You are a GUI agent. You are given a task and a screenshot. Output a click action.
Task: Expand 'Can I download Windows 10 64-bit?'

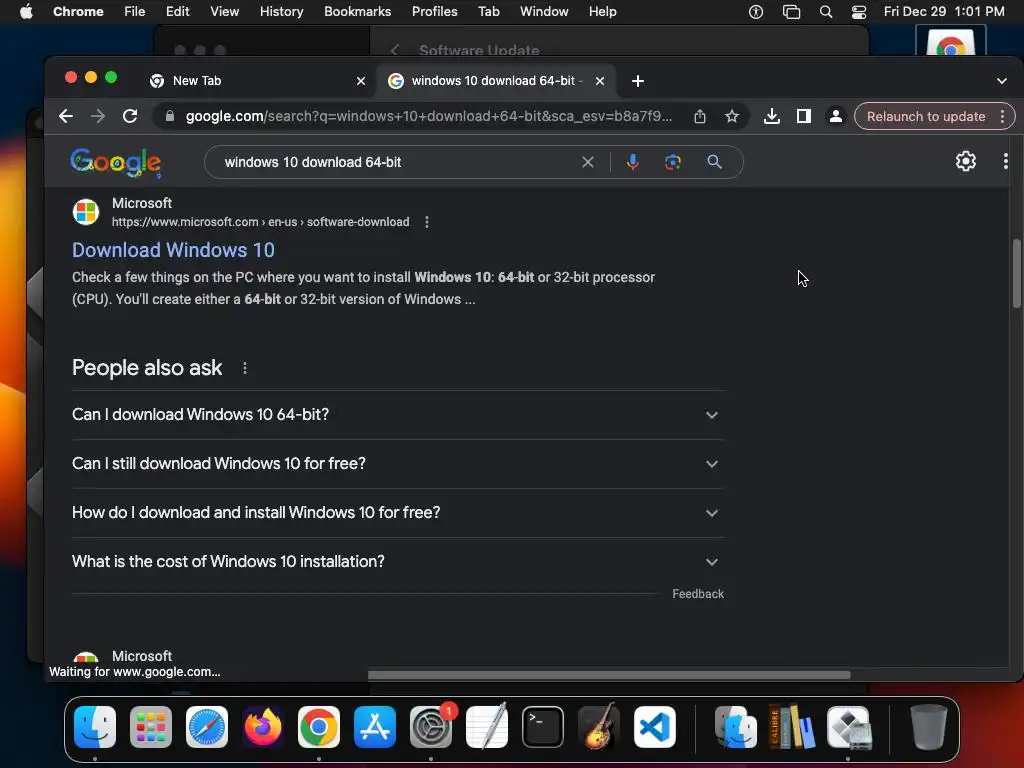[398, 415]
